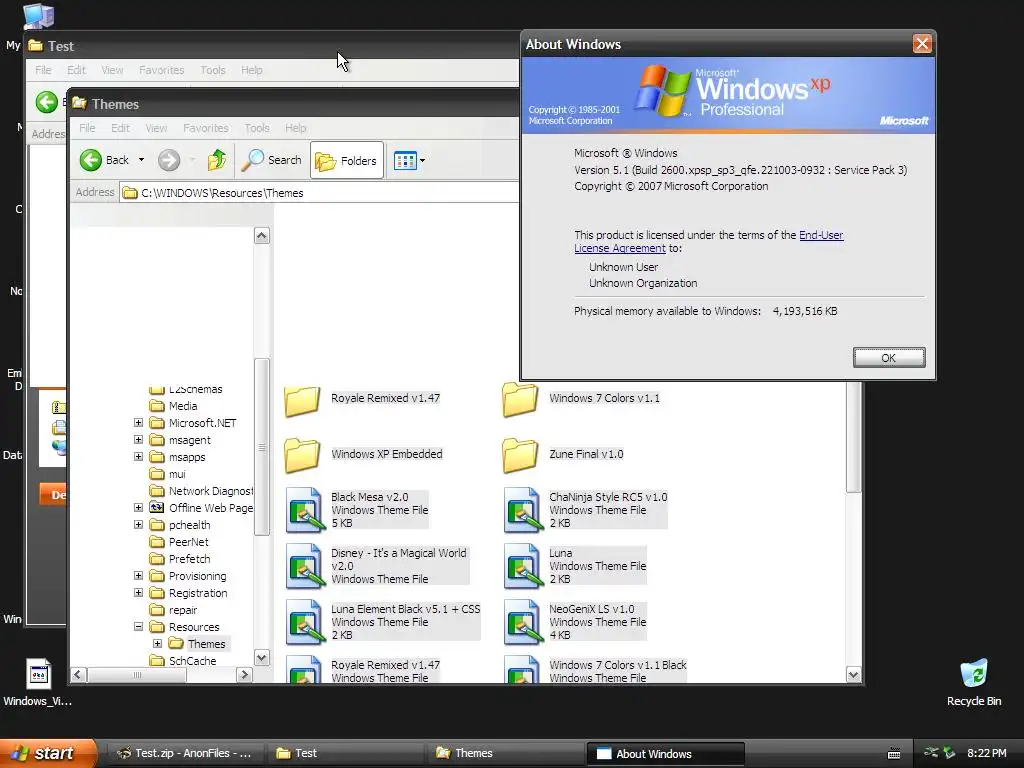Click folder tree scroll right arrow
The height and width of the screenshot is (768, 1024).
coord(245,675)
